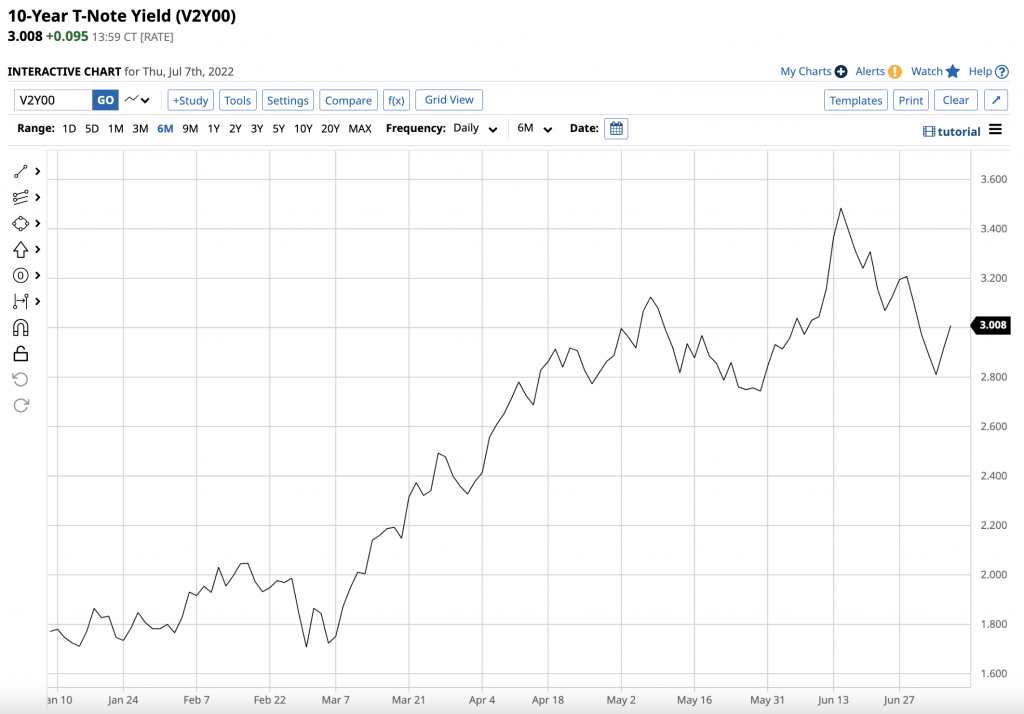The image size is (1024, 714).
Task: Select the 2Y range
Action: tap(235, 129)
